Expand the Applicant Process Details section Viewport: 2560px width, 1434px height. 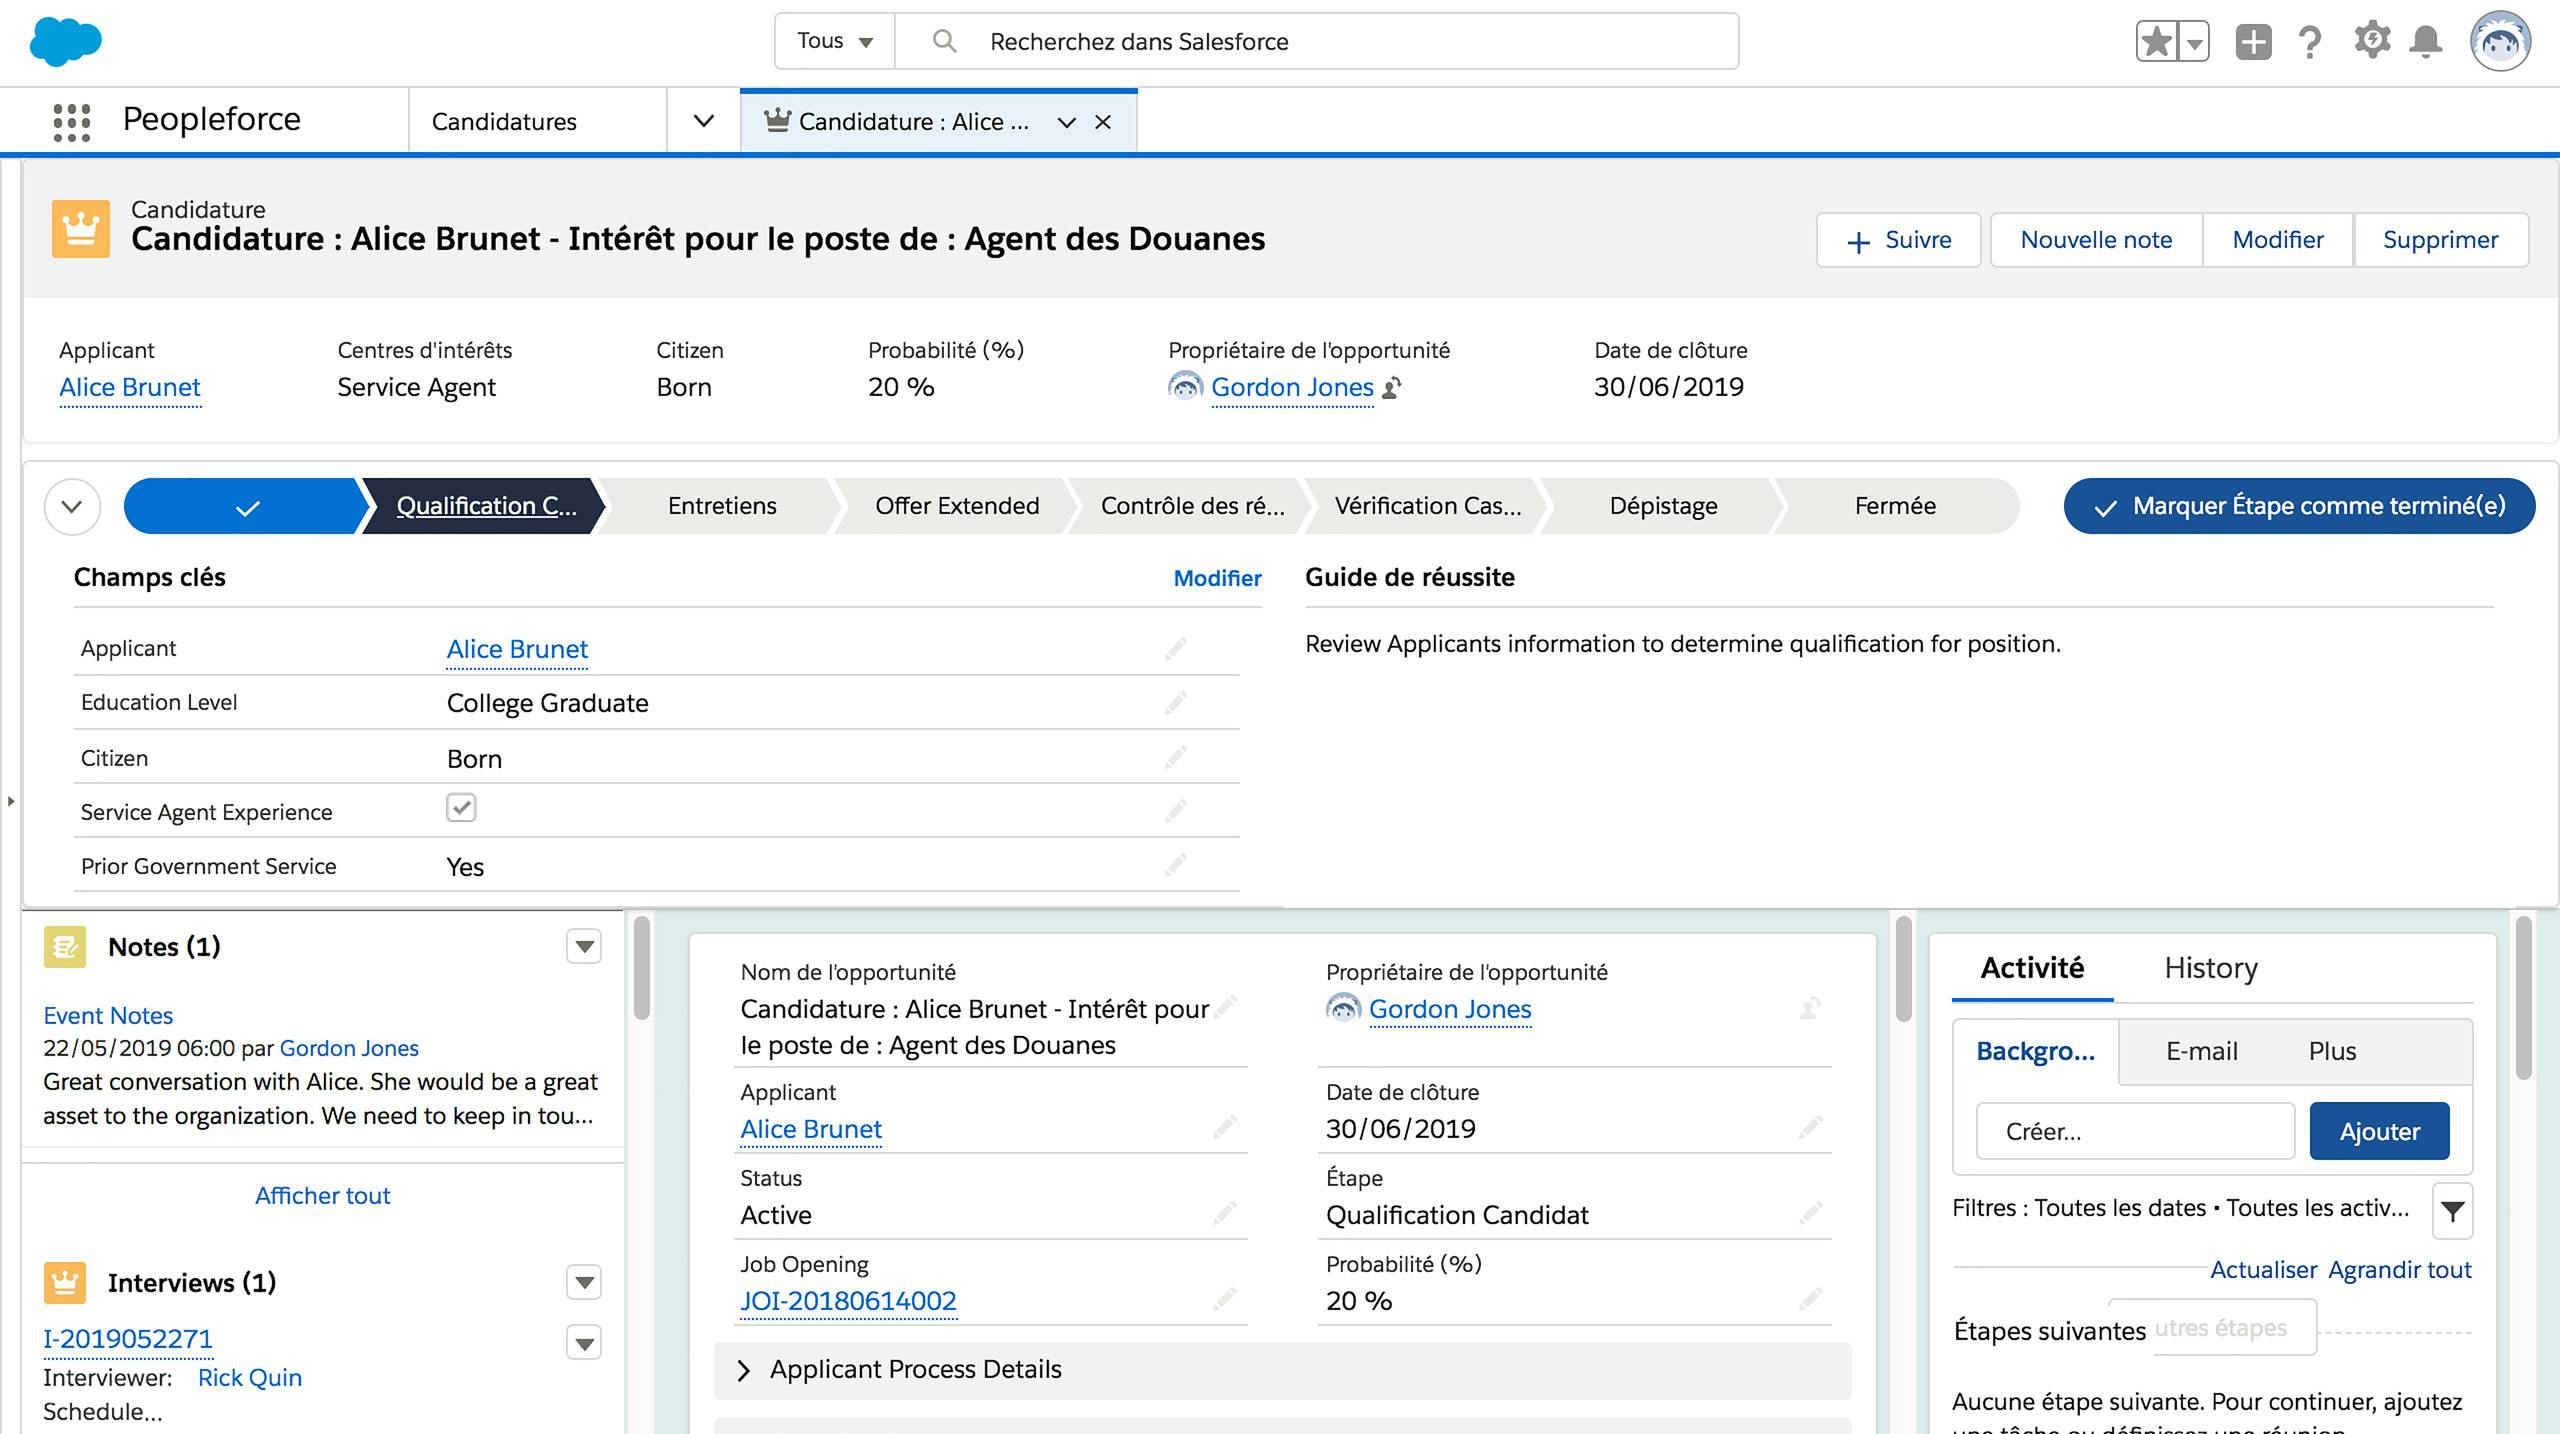click(x=1282, y=1370)
